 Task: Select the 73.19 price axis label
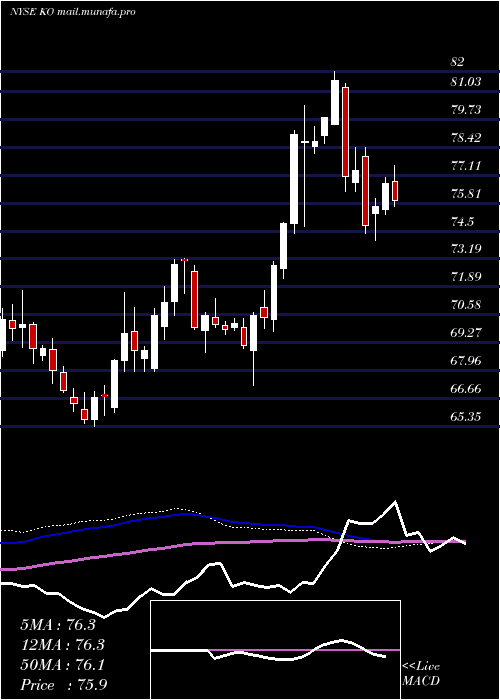tap(467, 249)
